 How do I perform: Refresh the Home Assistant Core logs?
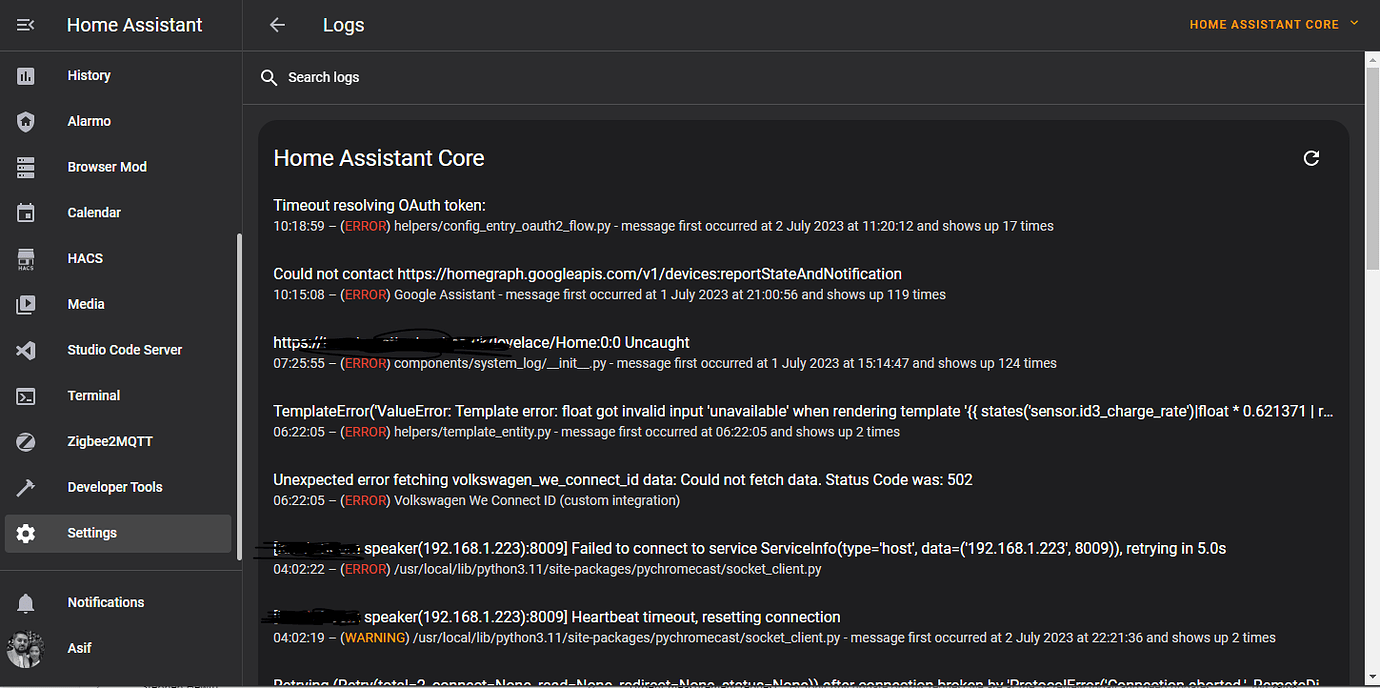1311,158
